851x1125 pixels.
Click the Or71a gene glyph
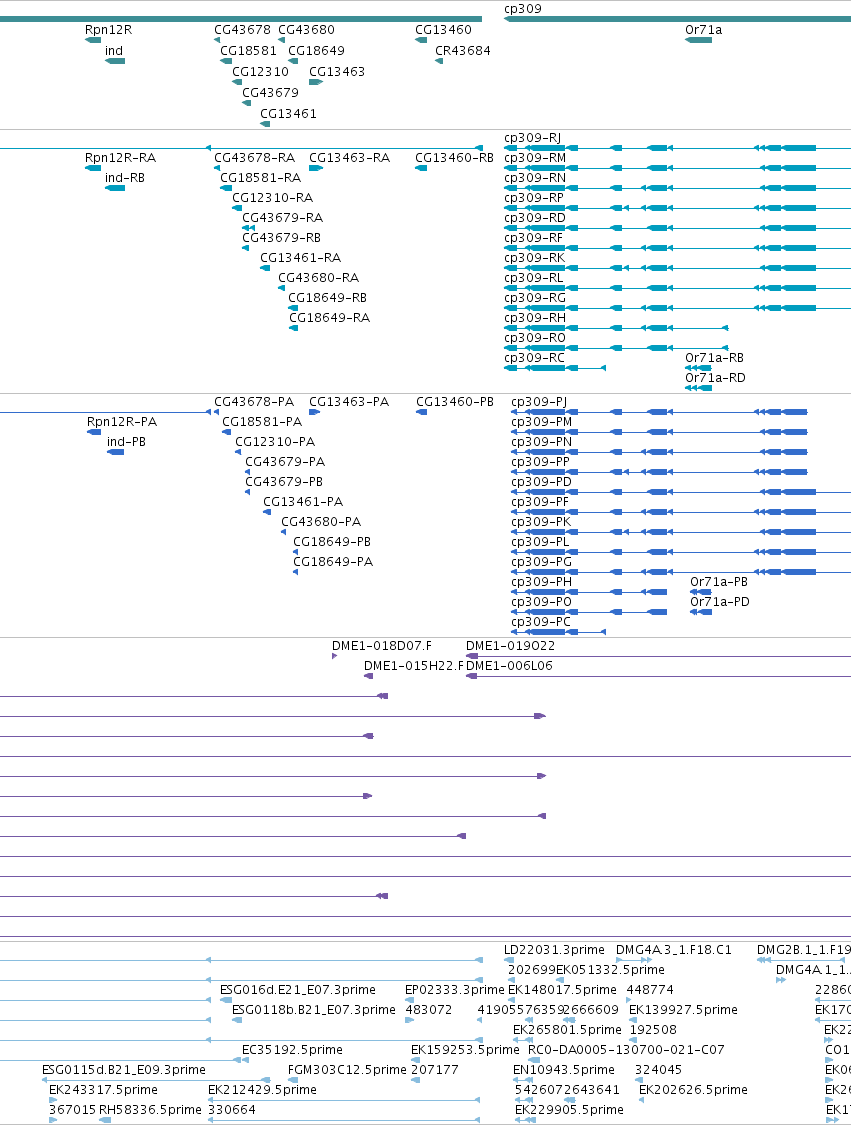pyautogui.click(x=699, y=40)
